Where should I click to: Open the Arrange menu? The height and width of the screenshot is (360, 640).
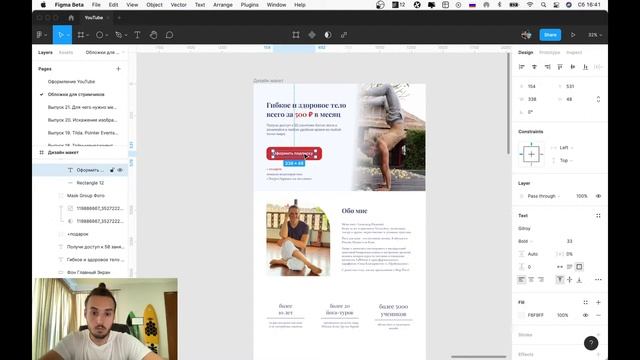(223, 5)
